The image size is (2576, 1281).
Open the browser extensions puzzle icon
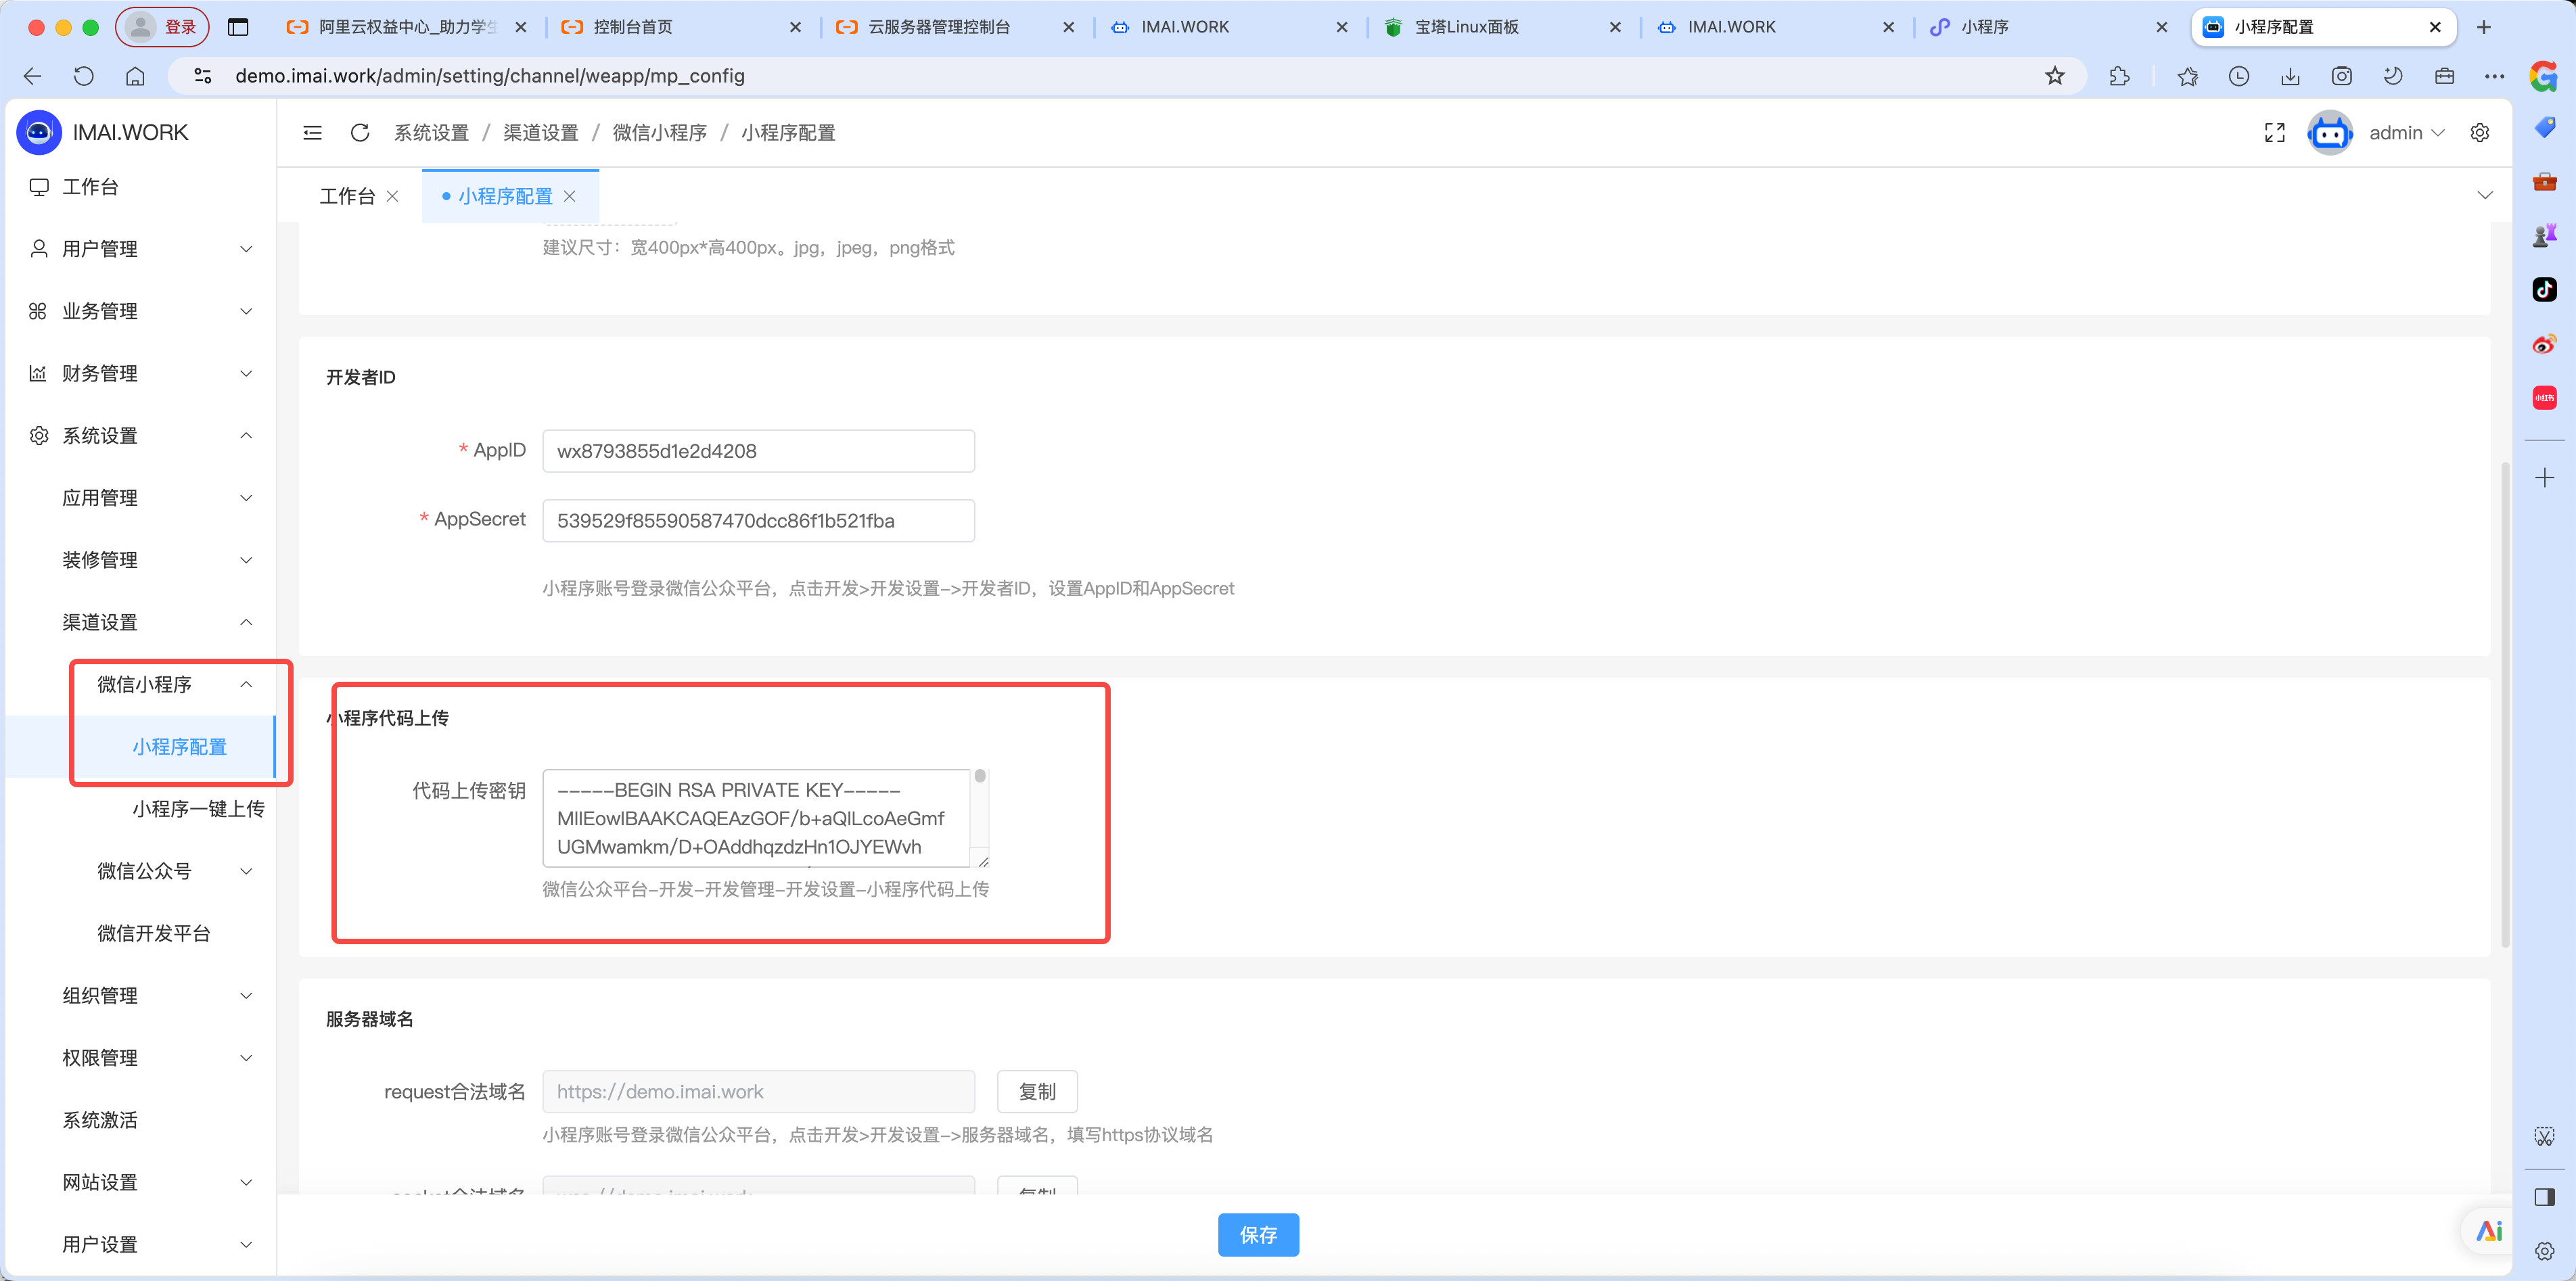click(2119, 76)
